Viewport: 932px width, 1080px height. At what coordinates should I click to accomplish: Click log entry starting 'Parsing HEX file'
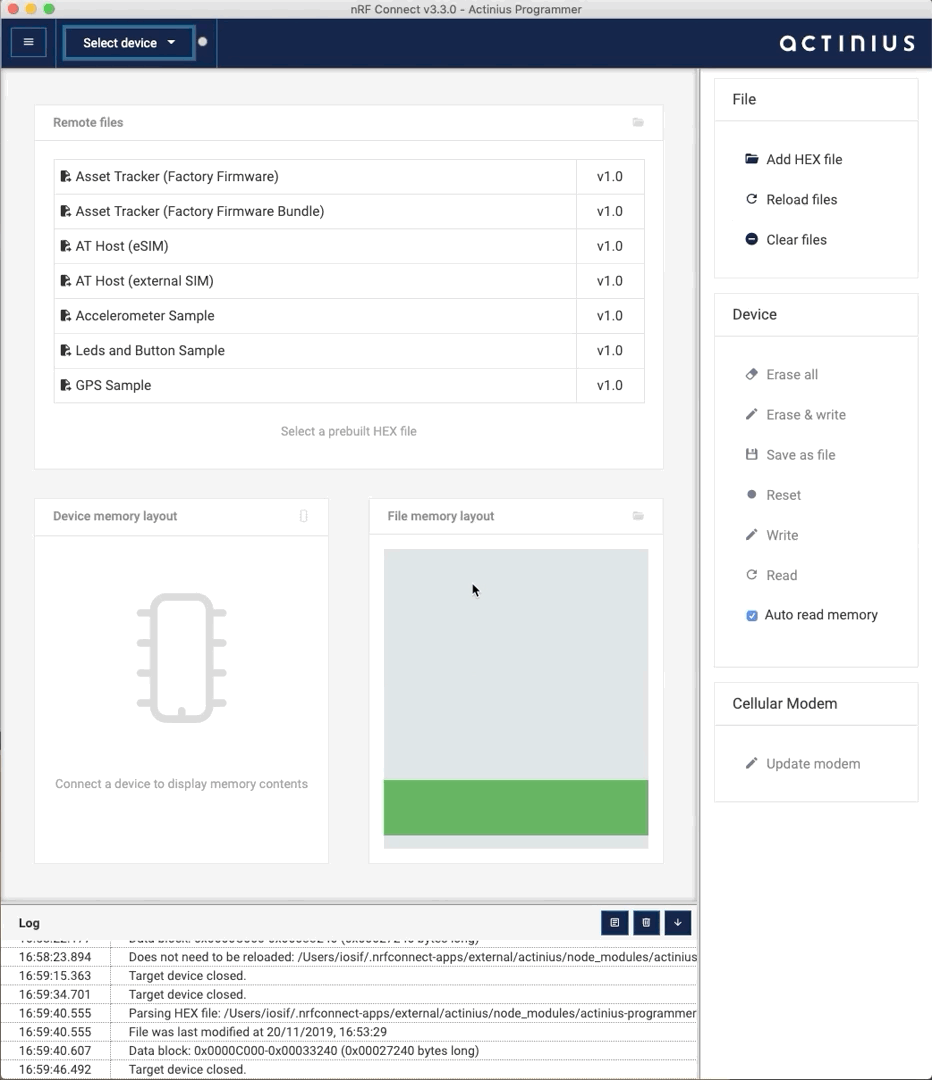pos(412,1013)
